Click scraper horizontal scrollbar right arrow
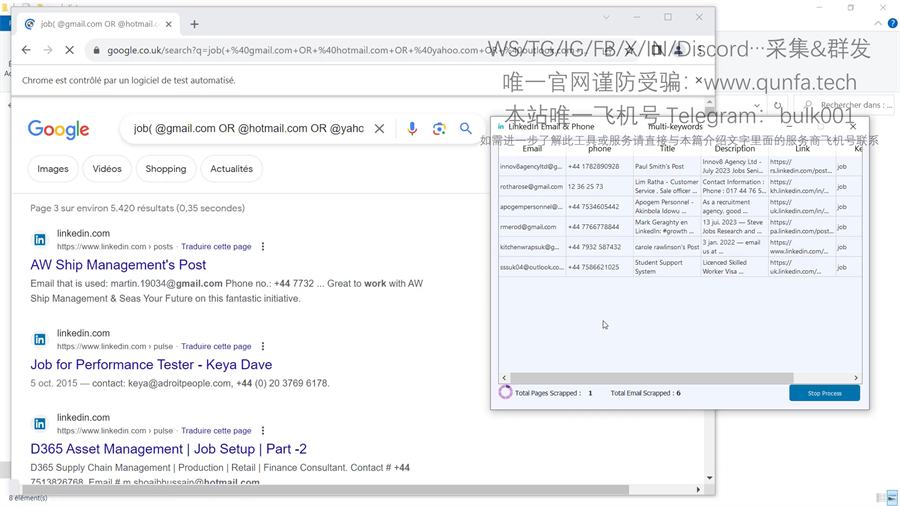The height and width of the screenshot is (506, 900). click(856, 378)
